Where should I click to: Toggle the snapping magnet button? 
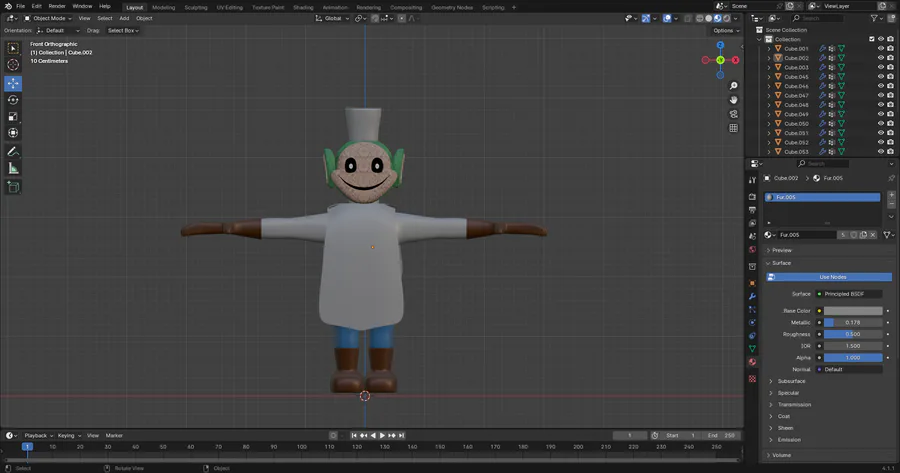(x=375, y=18)
